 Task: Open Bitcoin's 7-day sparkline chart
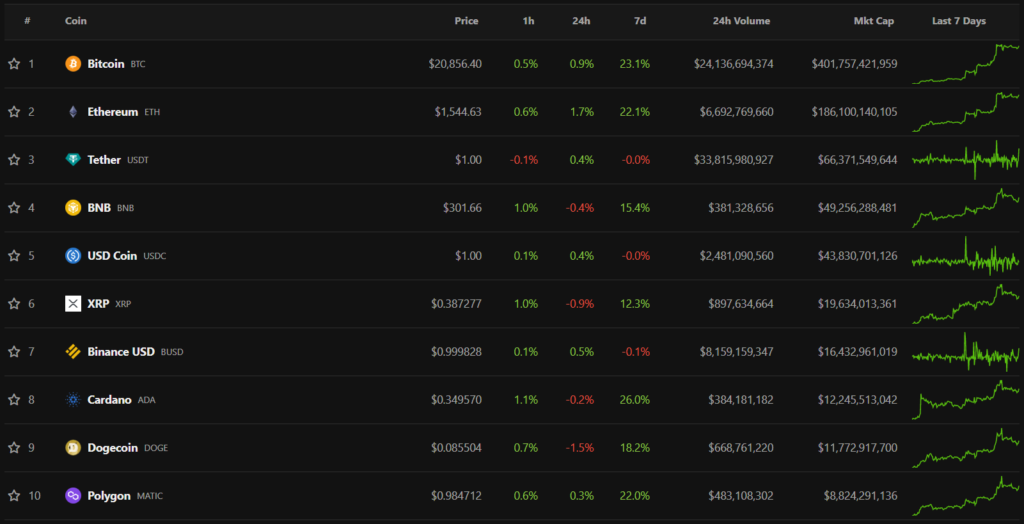click(x=965, y=64)
